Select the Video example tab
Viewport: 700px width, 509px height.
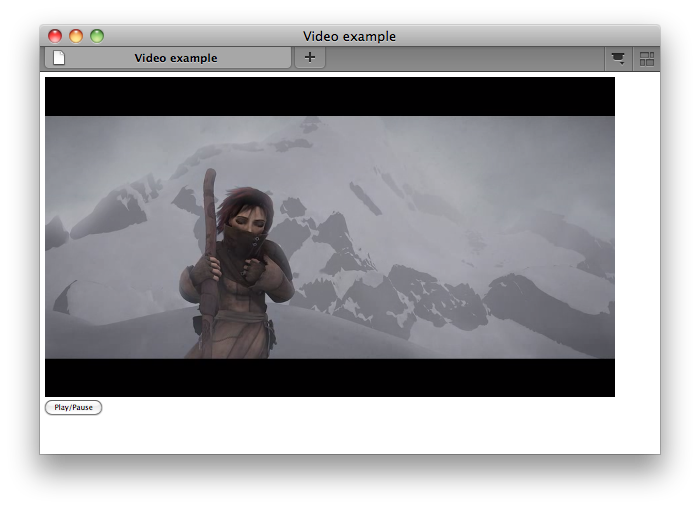168,58
